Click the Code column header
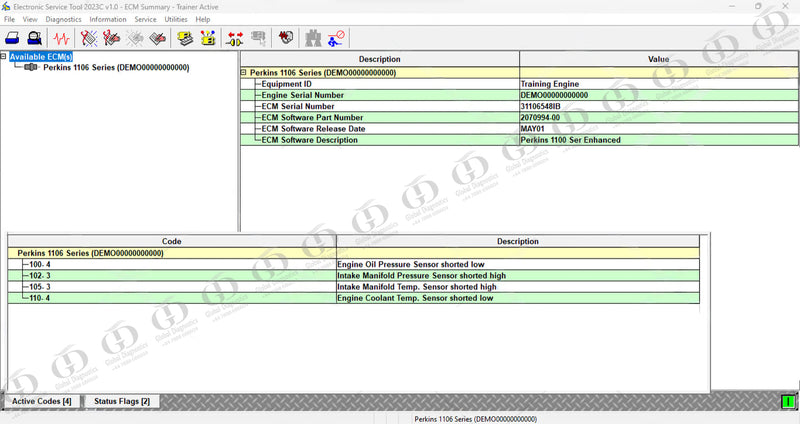800x424 pixels. tap(171, 241)
